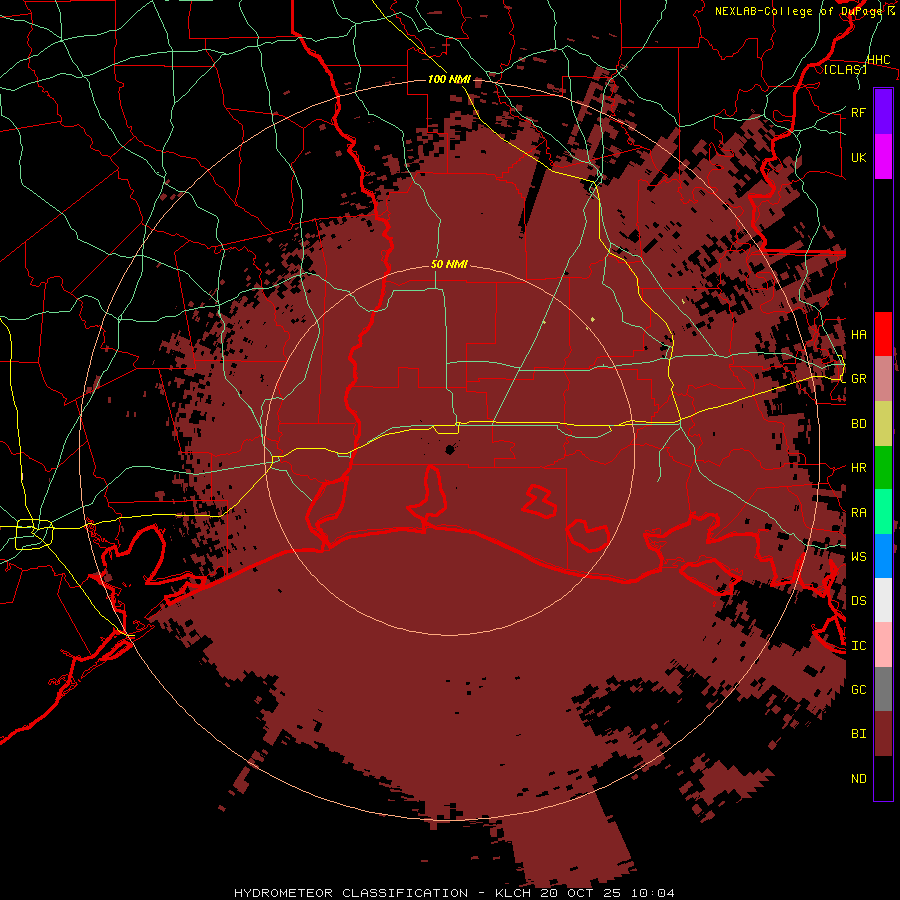This screenshot has width=900, height=900.
Task: Click the gray GC legend color swatch
Action: 883,690
